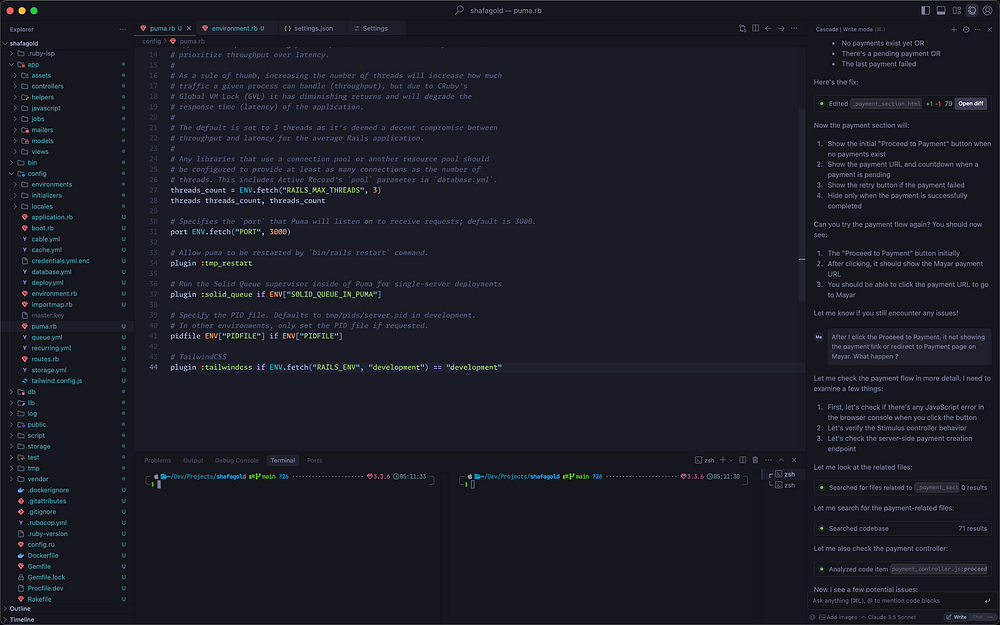This screenshot has height=625, width=1000.
Task: Open customize layout icon in title bar
Action: pos(957,10)
